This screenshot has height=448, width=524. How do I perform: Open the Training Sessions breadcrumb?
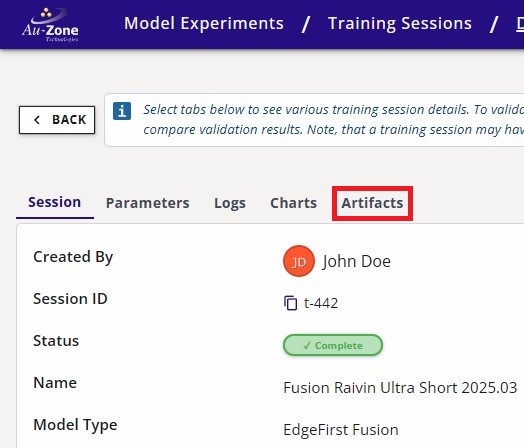[x=400, y=23]
